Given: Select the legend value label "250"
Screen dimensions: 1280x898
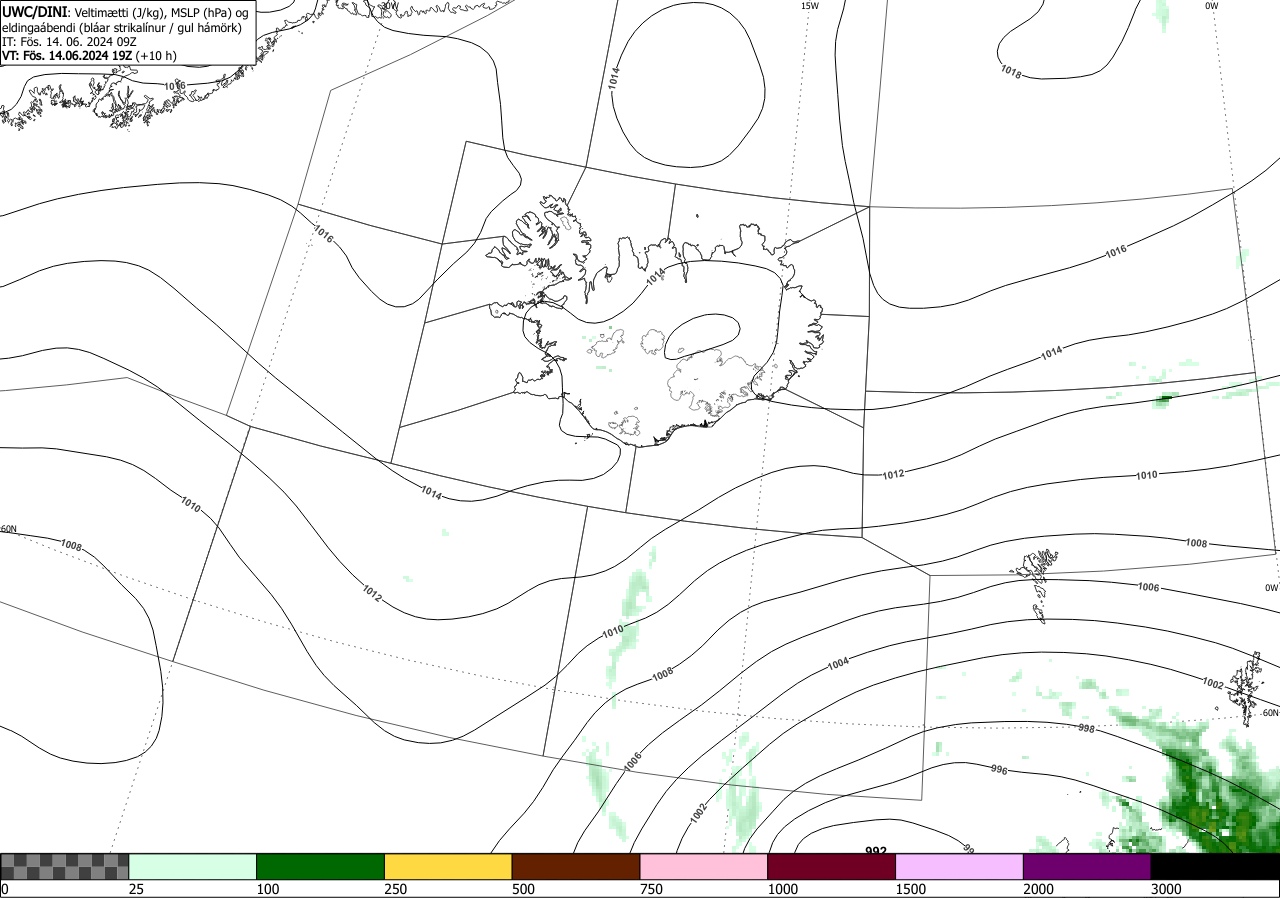Looking at the screenshot, I should click(395, 889).
